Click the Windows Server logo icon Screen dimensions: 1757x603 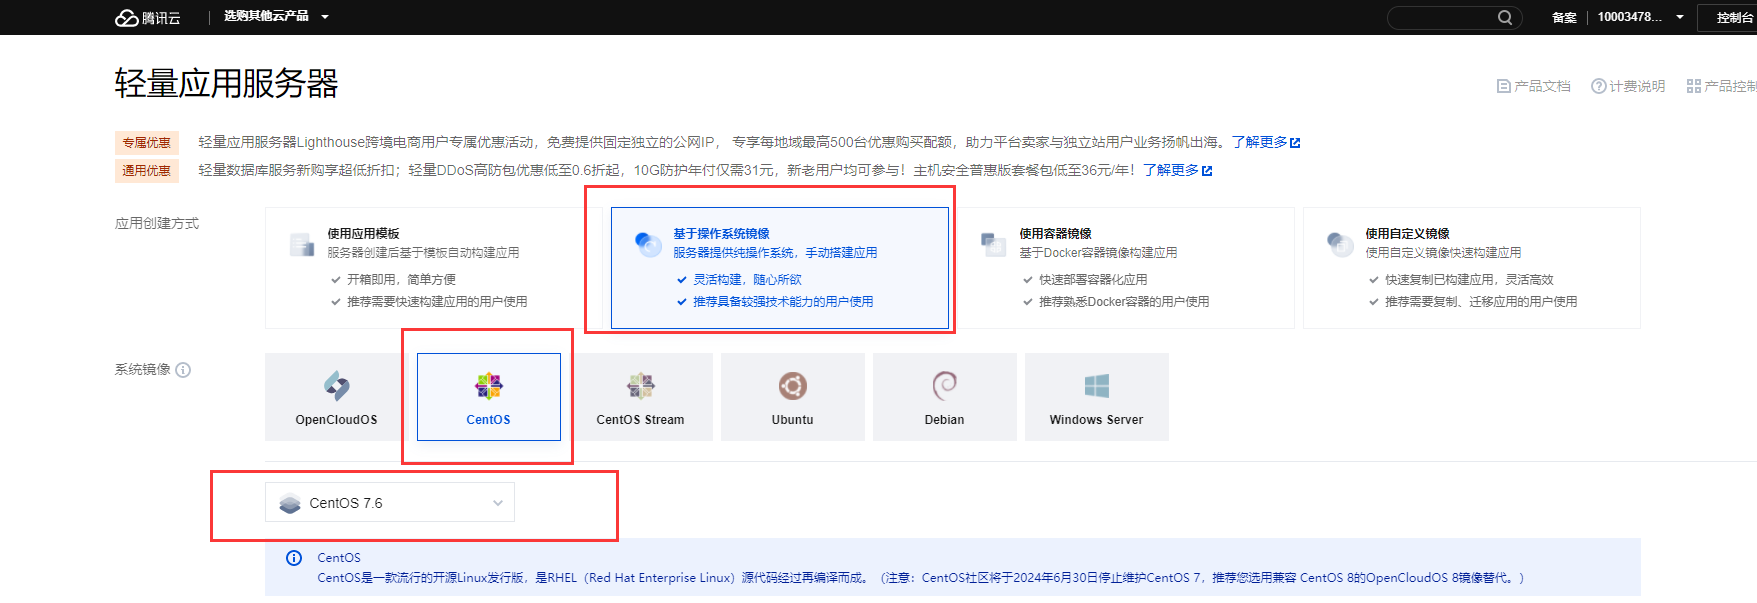1097,386
